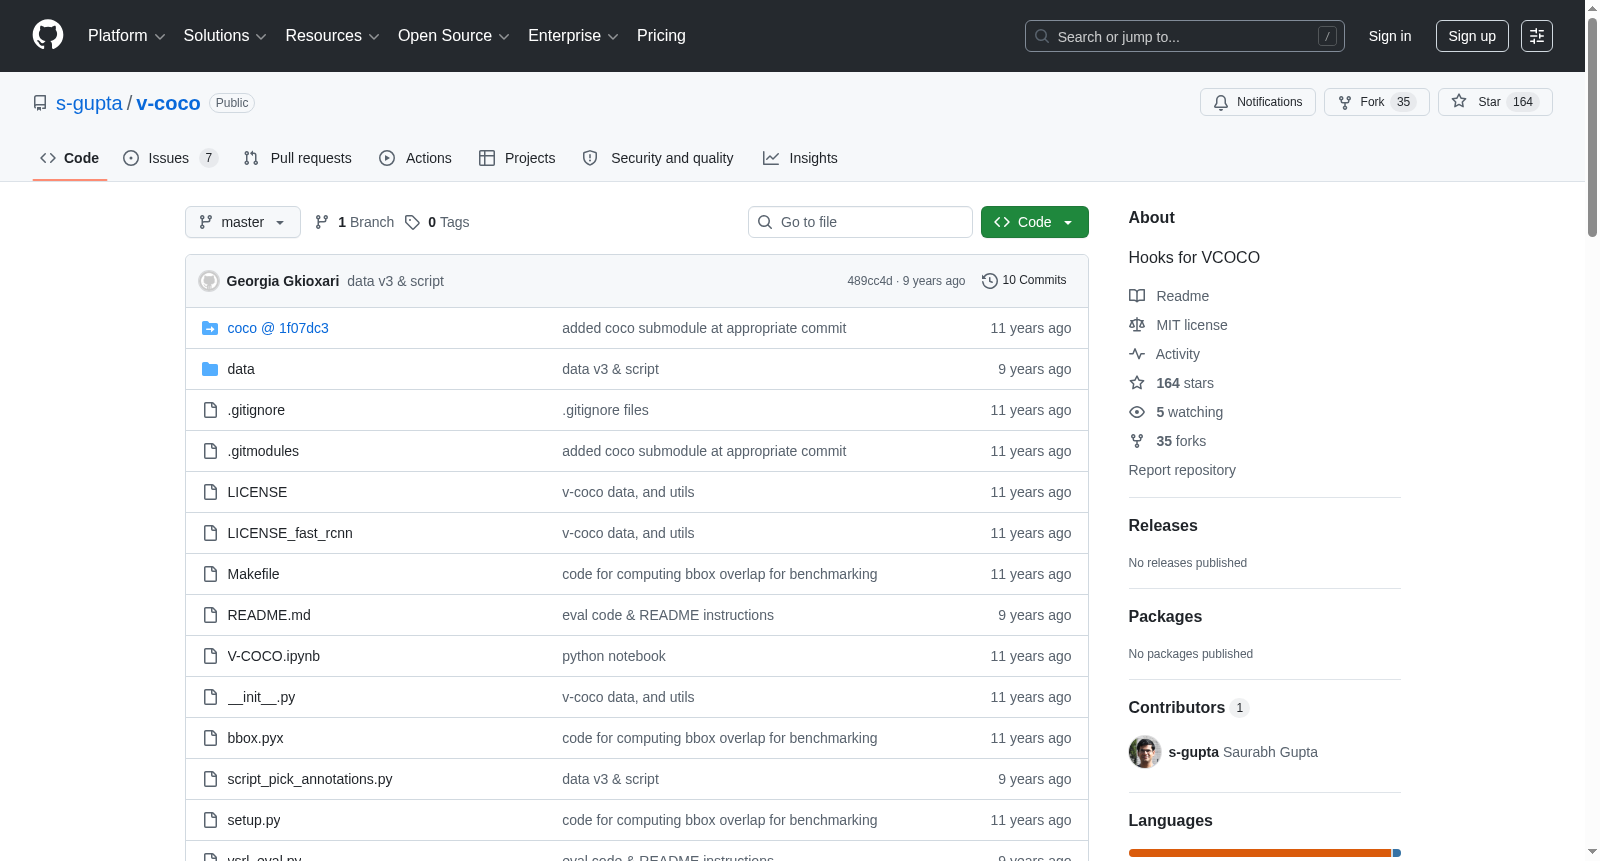Open the Projects tab
The width and height of the screenshot is (1600, 861).
click(517, 158)
